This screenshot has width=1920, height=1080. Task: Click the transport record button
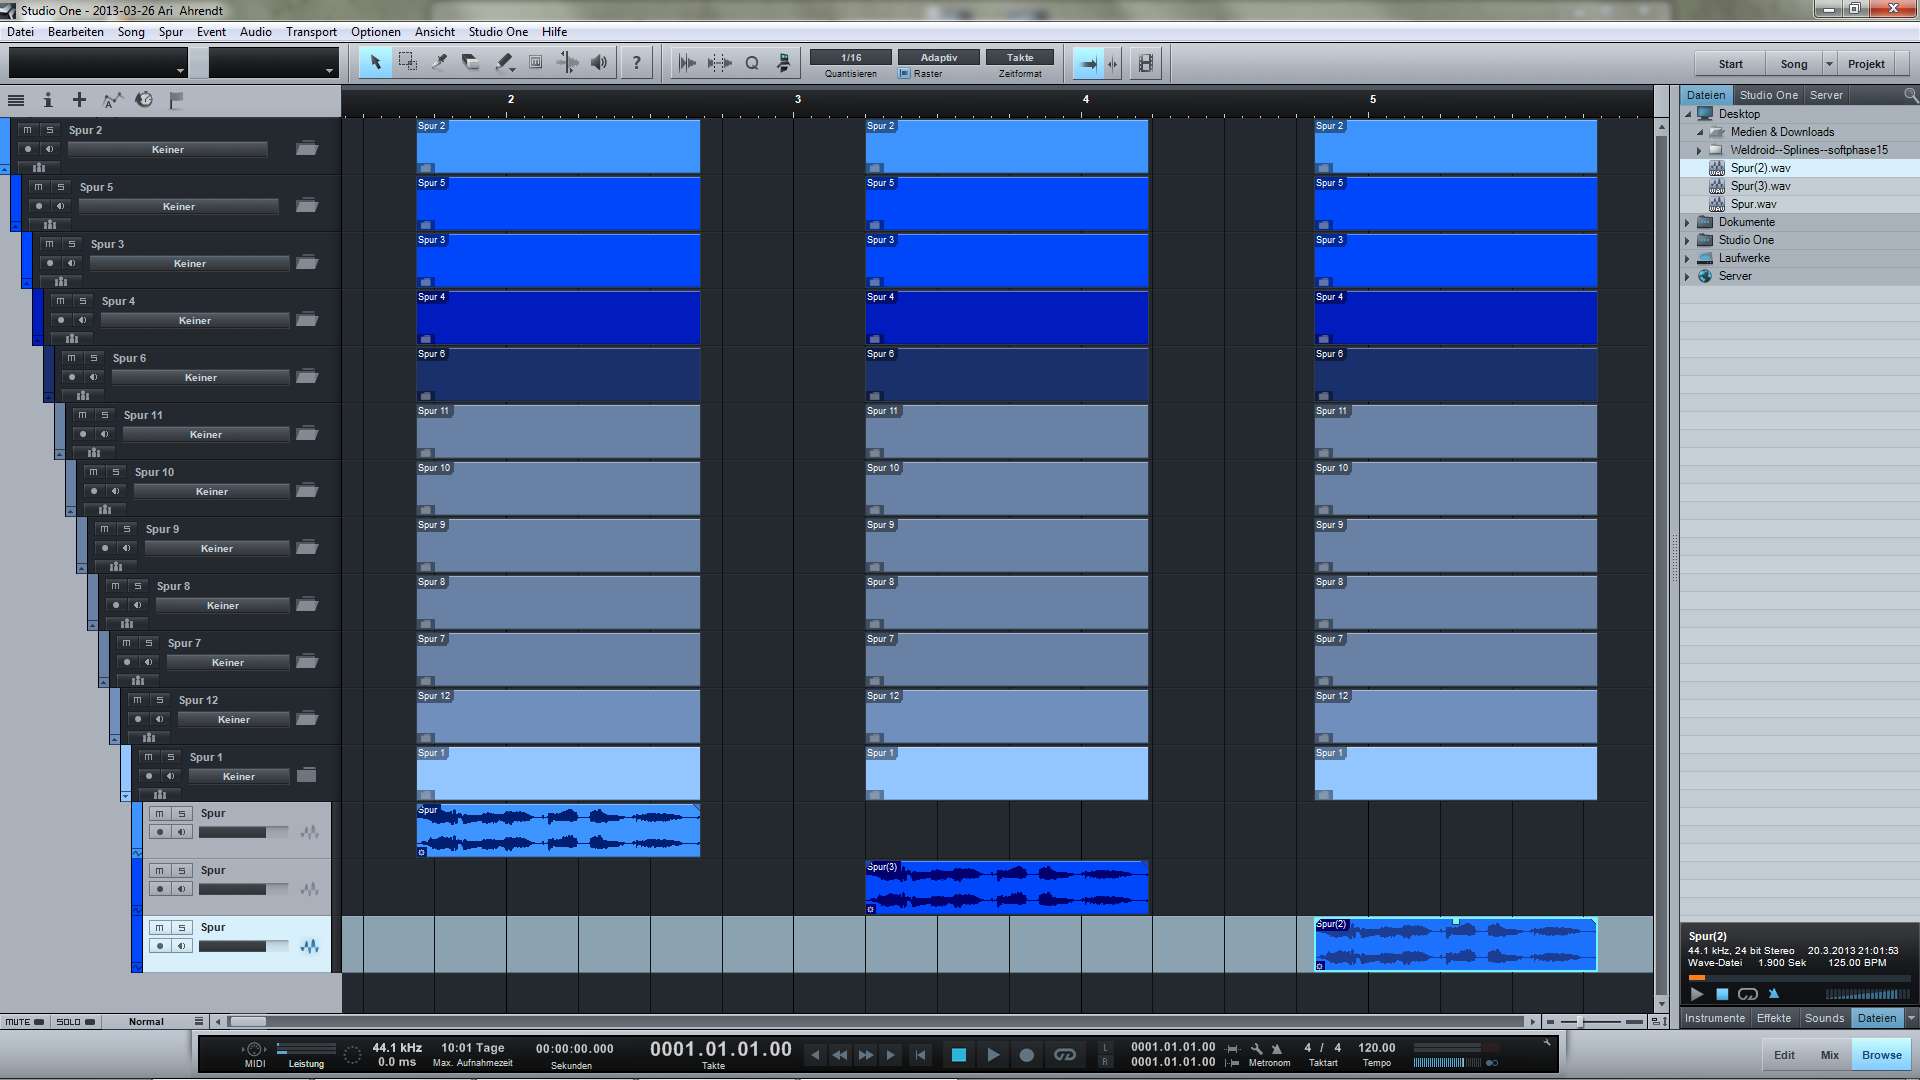pyautogui.click(x=1026, y=1055)
